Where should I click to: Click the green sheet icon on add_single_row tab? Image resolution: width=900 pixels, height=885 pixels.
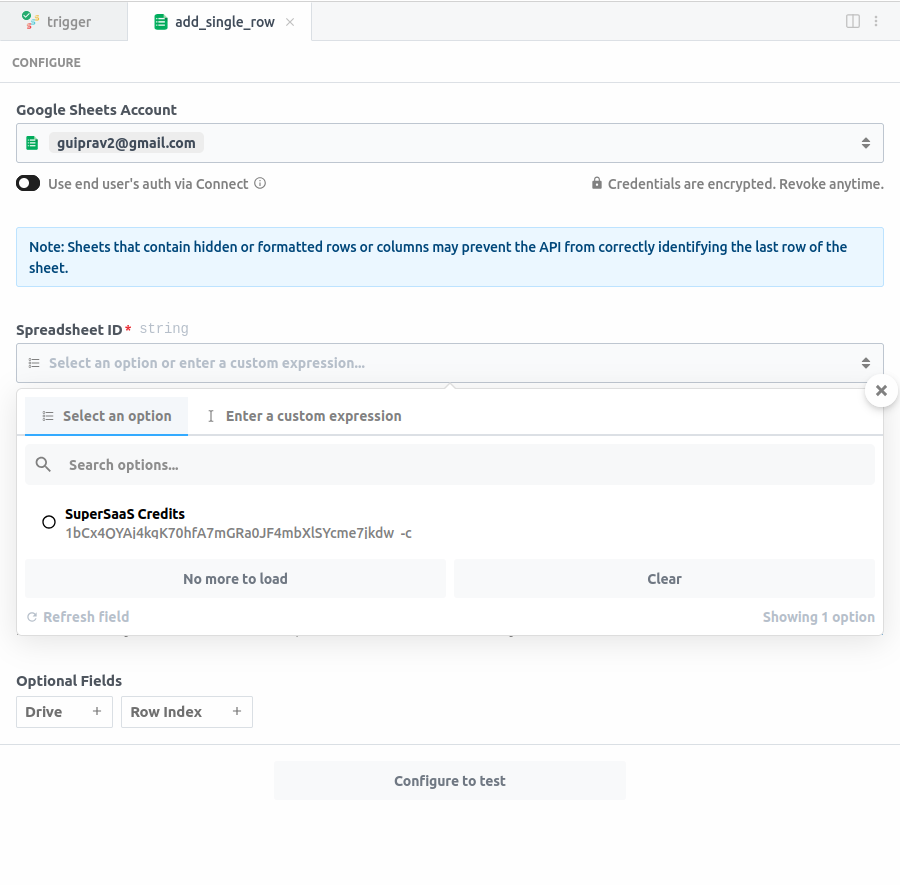coord(160,20)
